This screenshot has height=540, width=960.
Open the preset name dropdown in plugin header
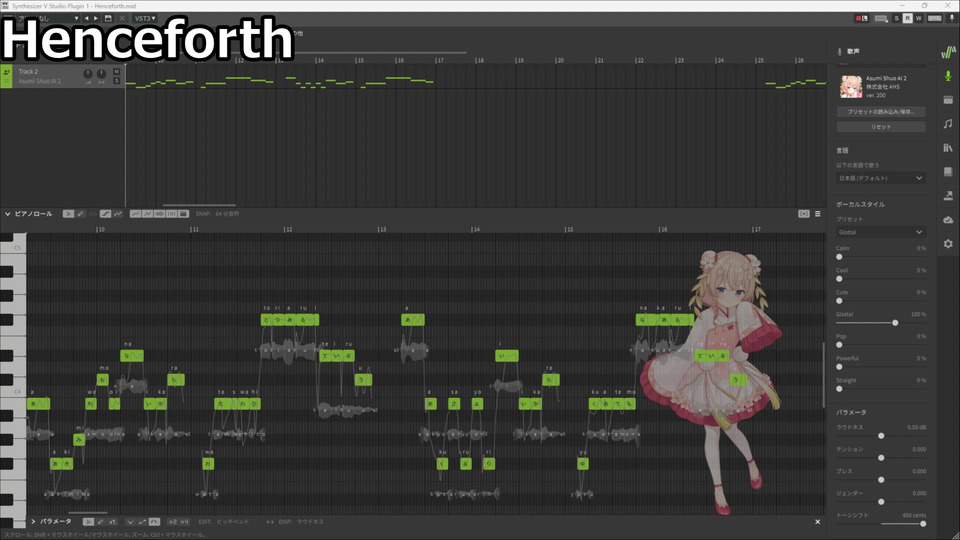[x=48, y=18]
